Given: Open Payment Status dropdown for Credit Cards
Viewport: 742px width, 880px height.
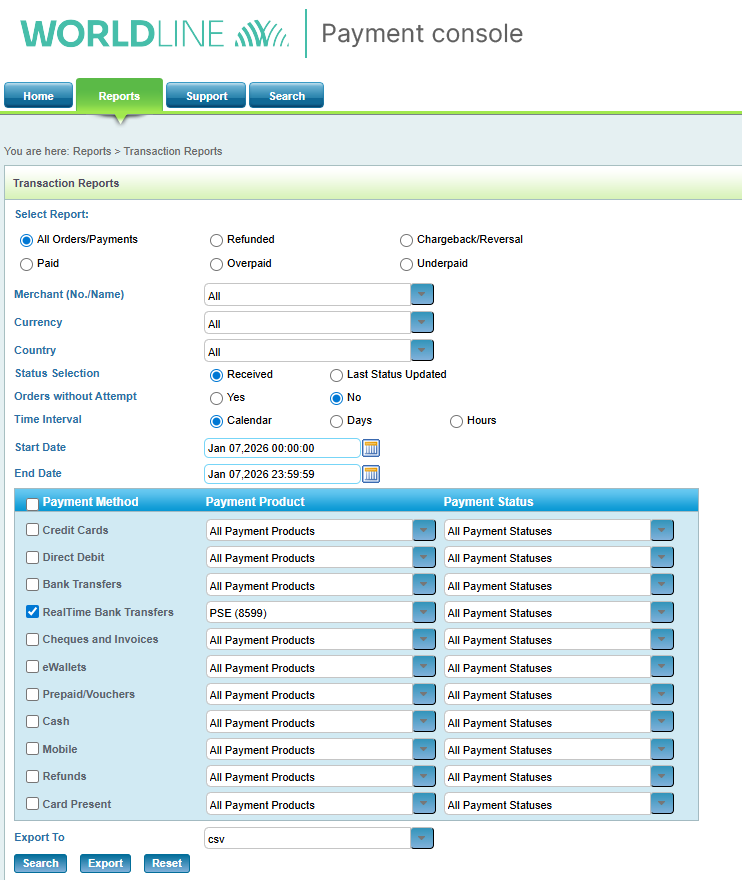Looking at the screenshot, I should pyautogui.click(x=662, y=531).
